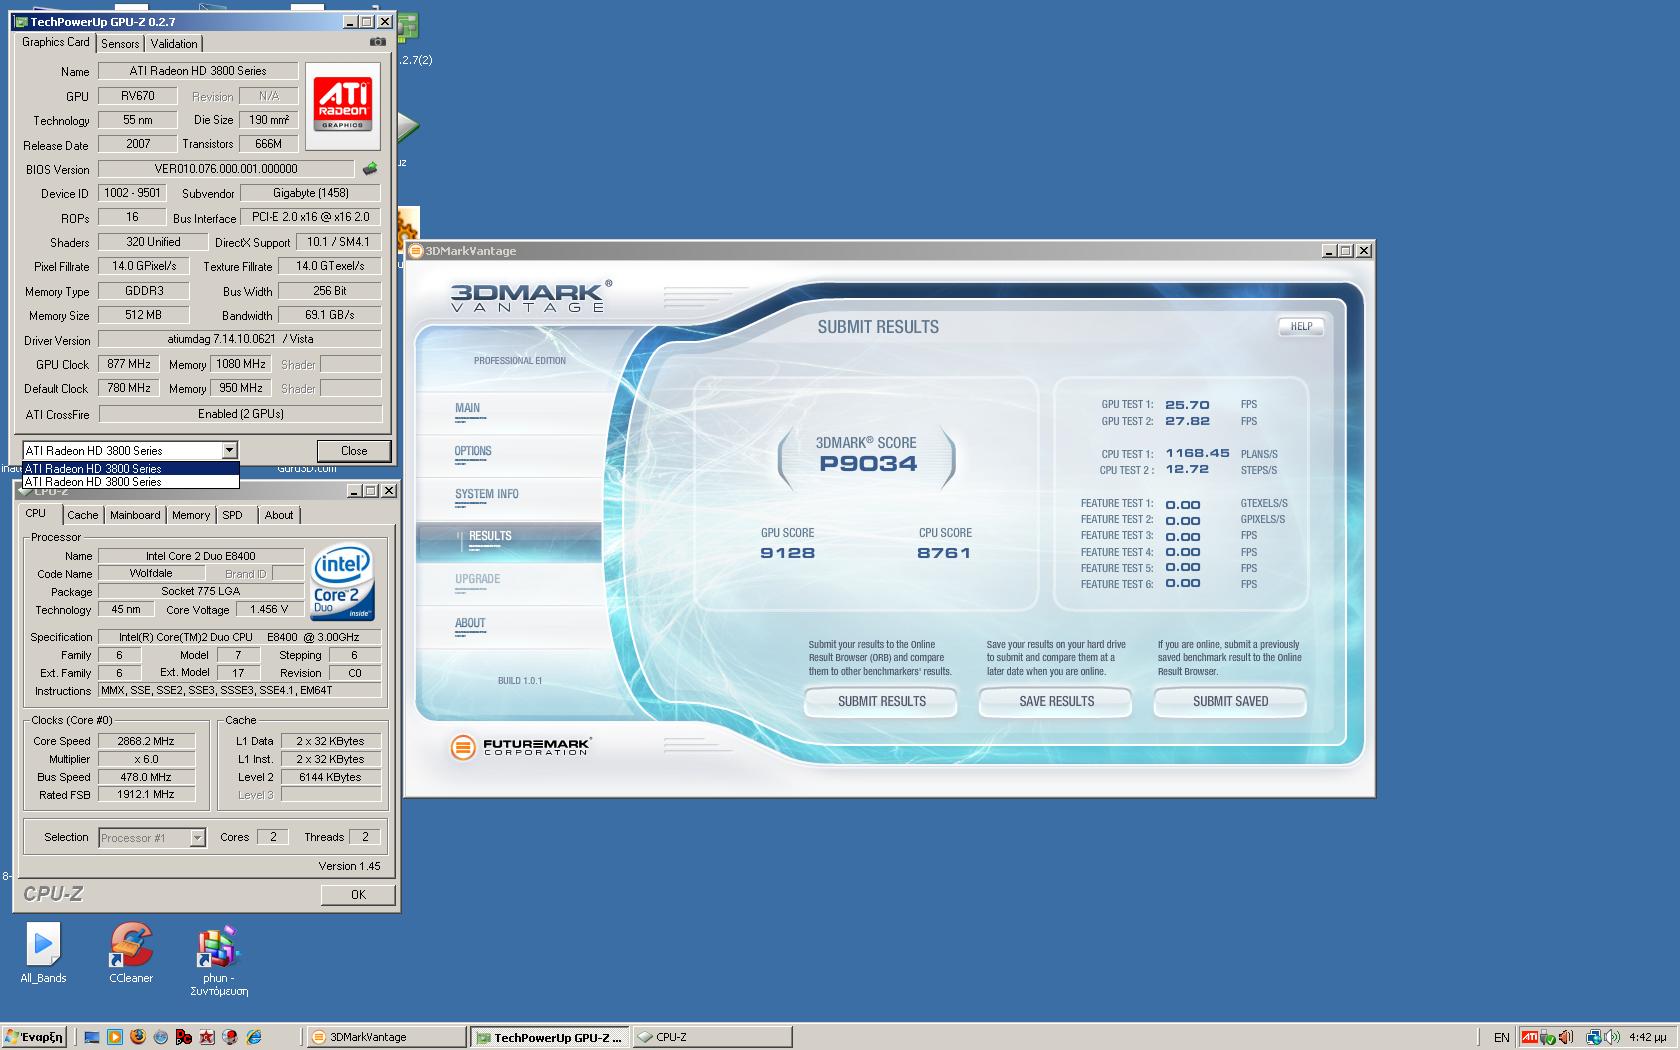The width and height of the screenshot is (1680, 1050).
Task: Click the Futuremark Corporation logo
Action: (520, 747)
